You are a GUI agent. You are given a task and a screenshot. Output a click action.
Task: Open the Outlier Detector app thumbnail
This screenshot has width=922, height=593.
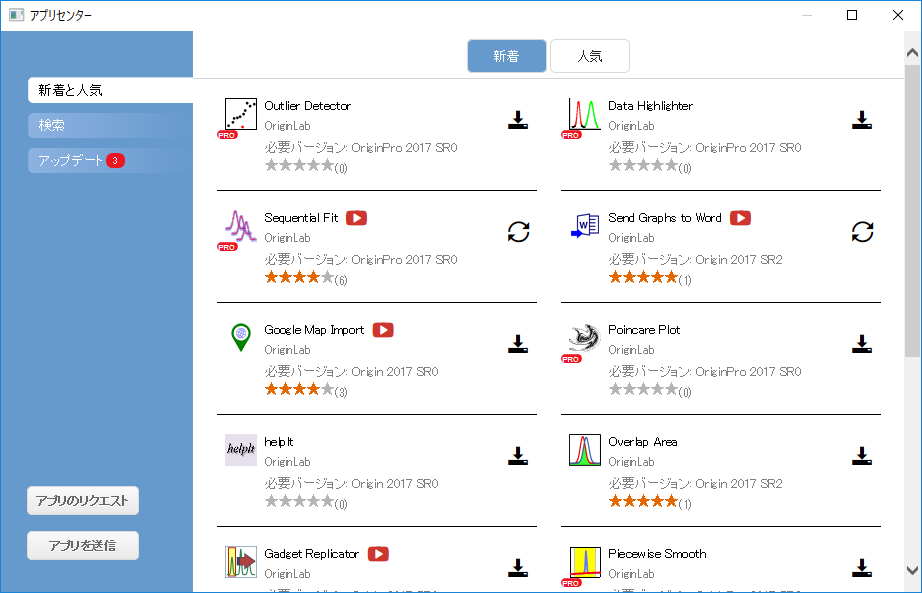point(240,114)
